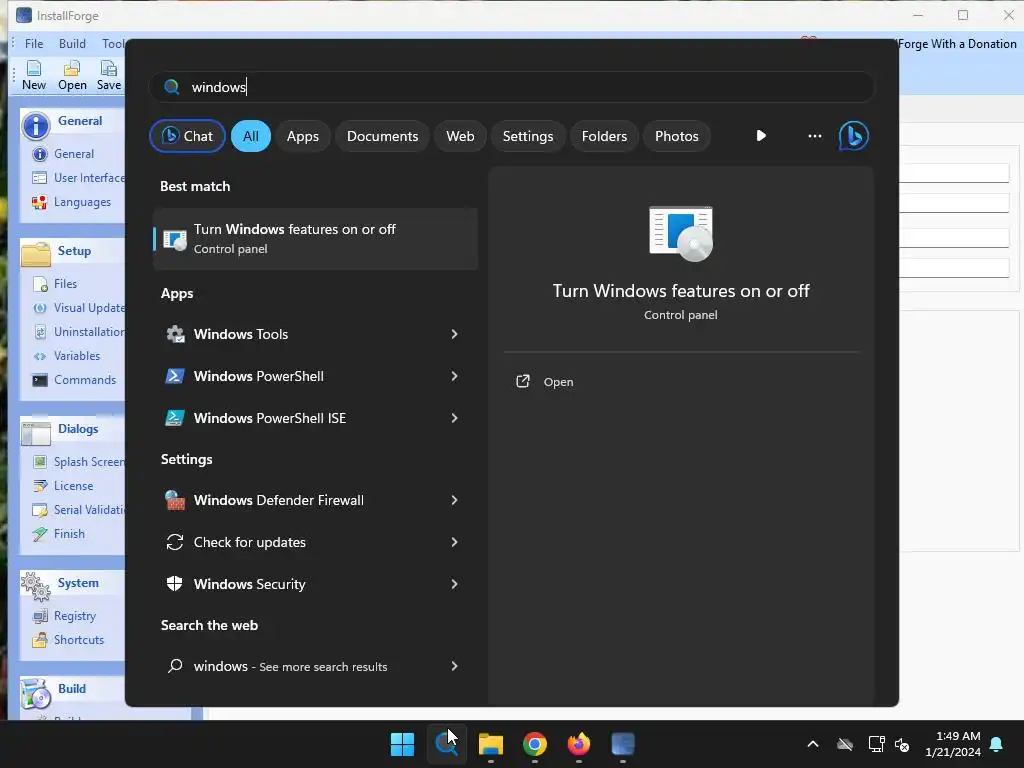
Task: Select License in InstallForge Dialogs
Action: click(73, 486)
